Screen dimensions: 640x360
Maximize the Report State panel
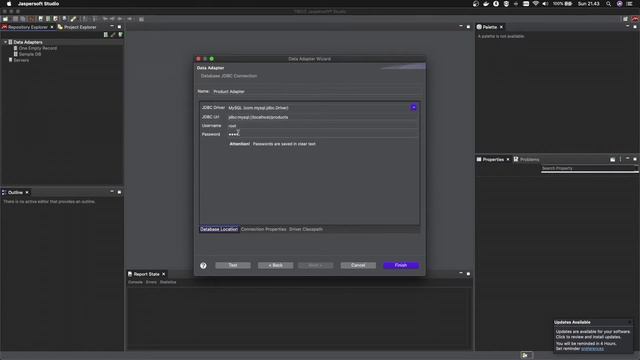(468, 273)
